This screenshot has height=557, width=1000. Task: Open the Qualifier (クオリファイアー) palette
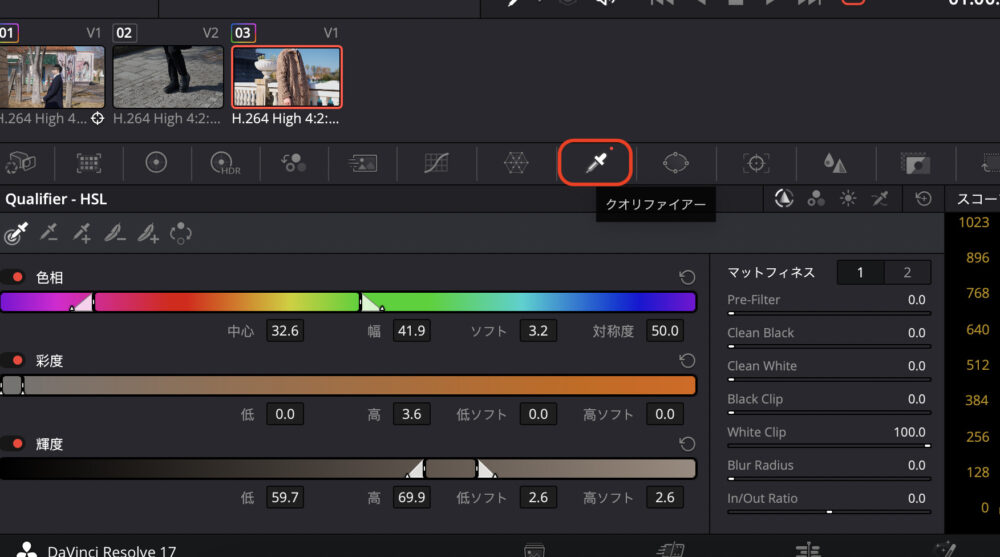tap(596, 163)
